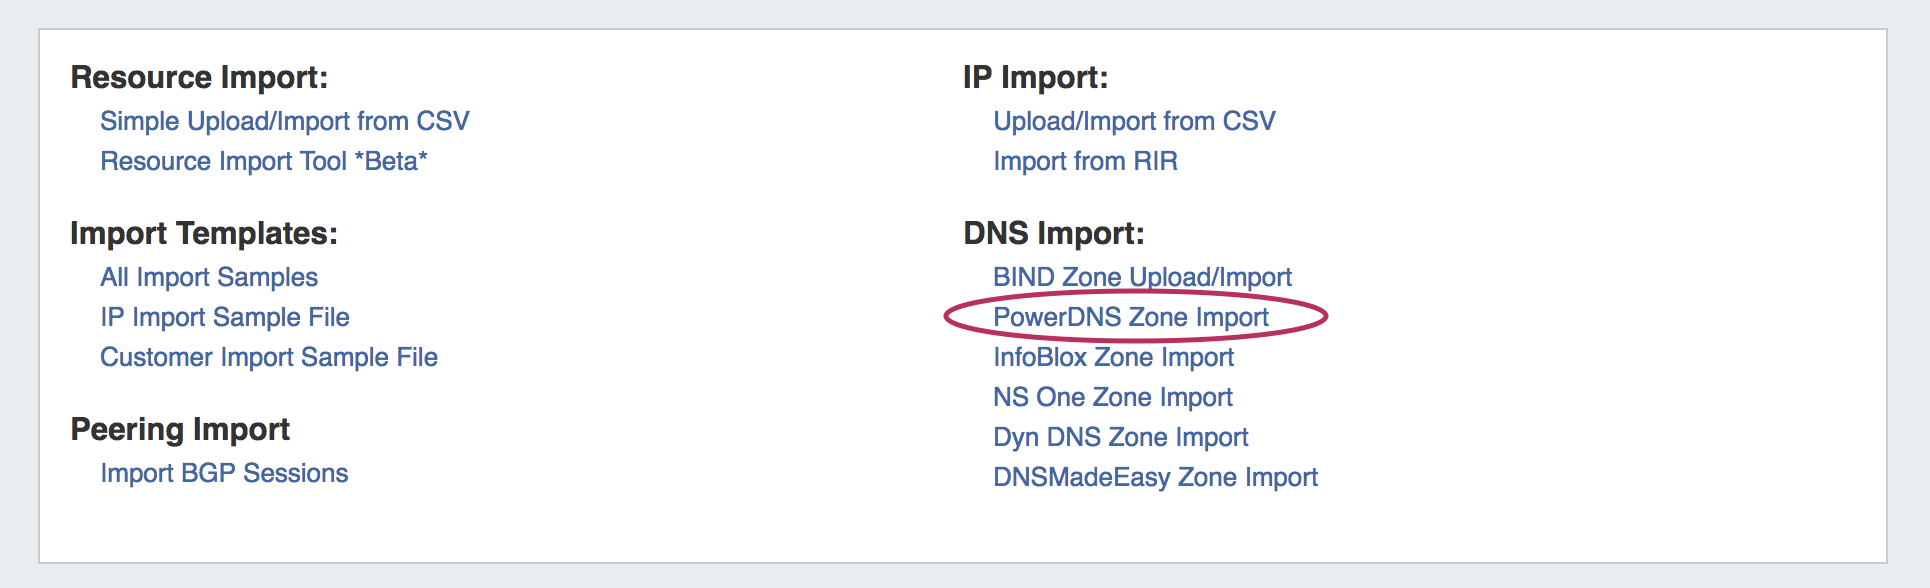Open the BIND Zone Upload/Import link
The width and height of the screenshot is (1930, 588).
tap(1142, 277)
